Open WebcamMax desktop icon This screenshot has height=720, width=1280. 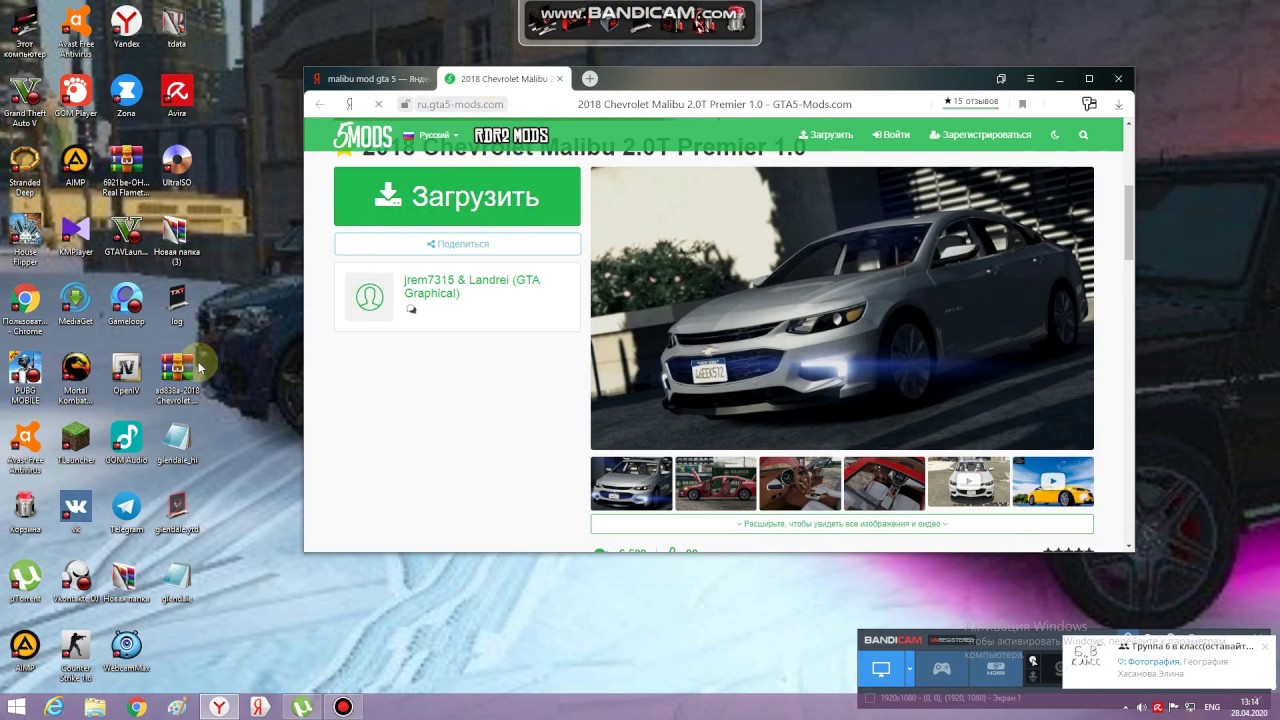[x=126, y=650]
